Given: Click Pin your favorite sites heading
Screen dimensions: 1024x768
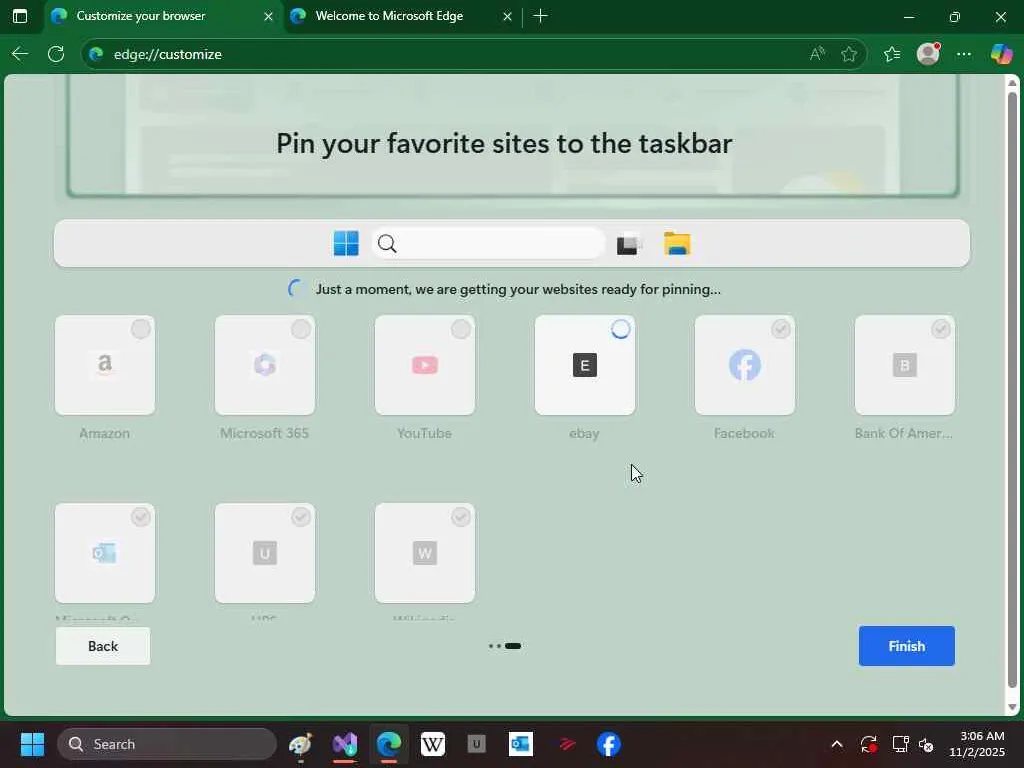Looking at the screenshot, I should [x=504, y=143].
